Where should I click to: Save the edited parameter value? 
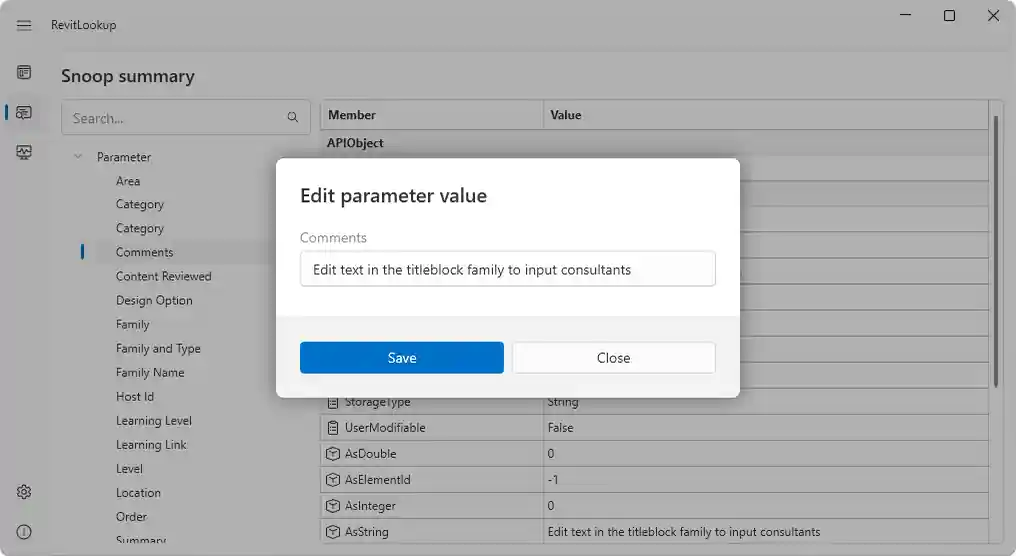coord(401,358)
